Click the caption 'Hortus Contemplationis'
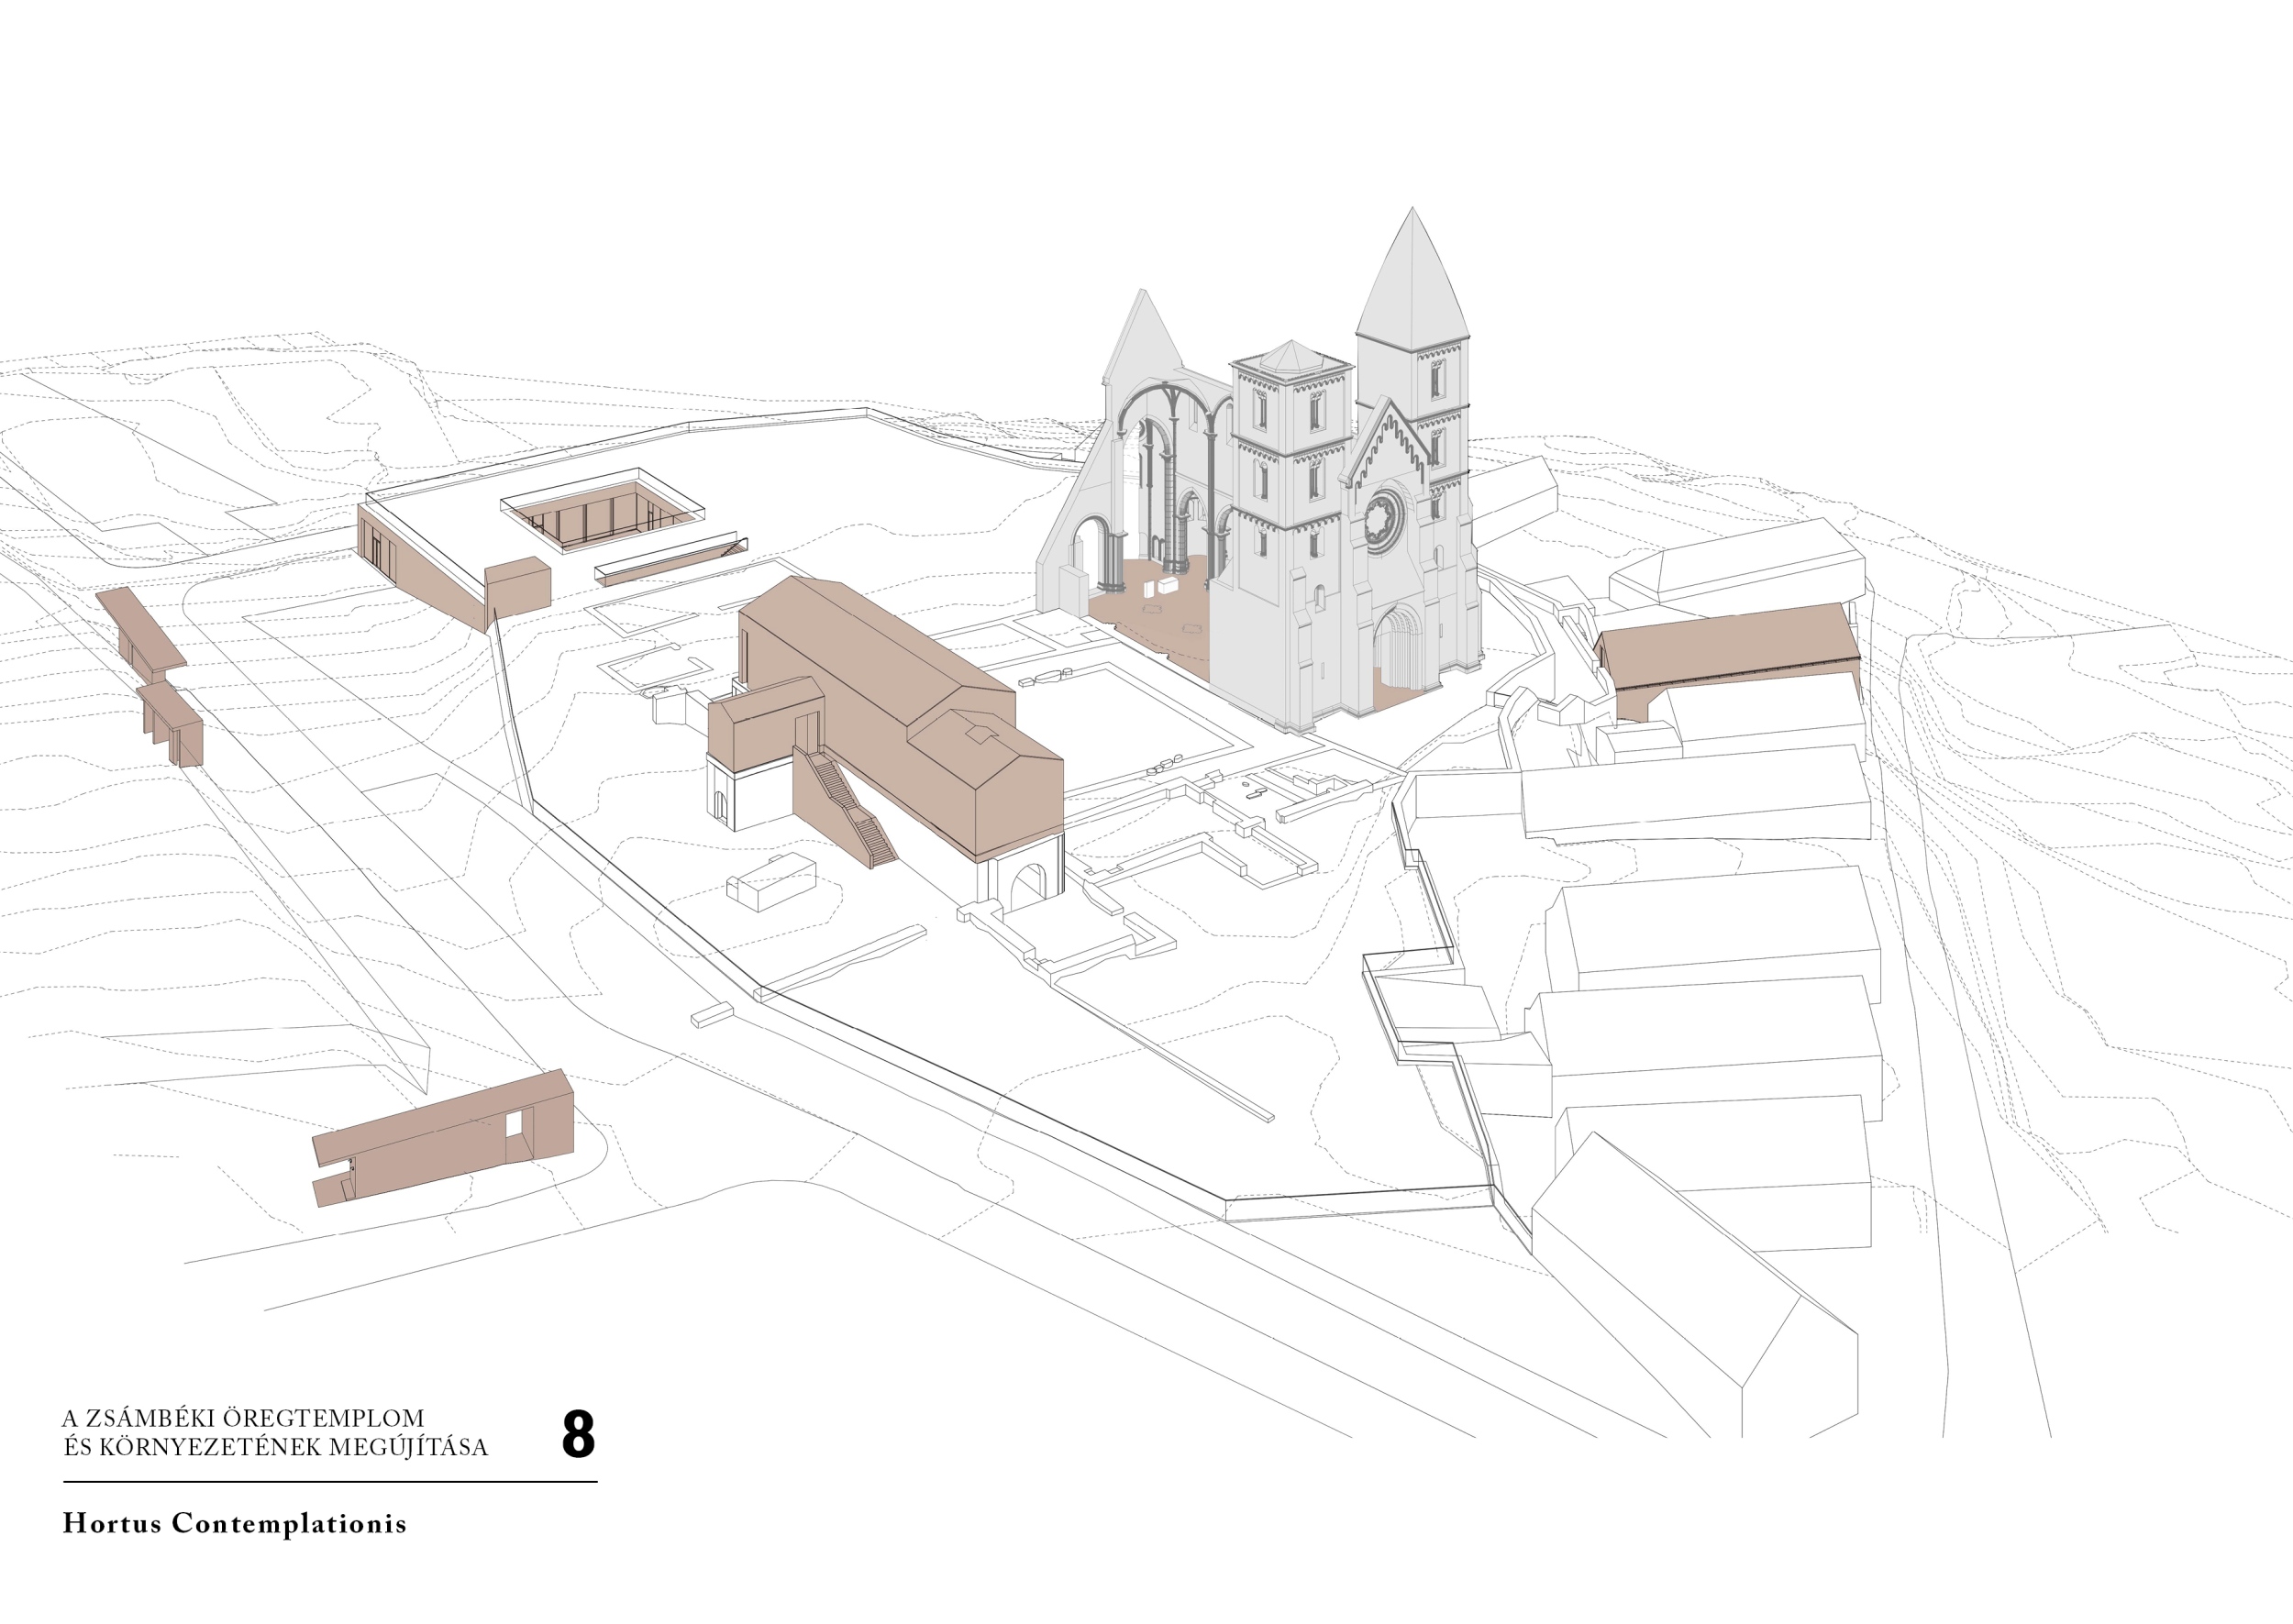 (235, 1524)
